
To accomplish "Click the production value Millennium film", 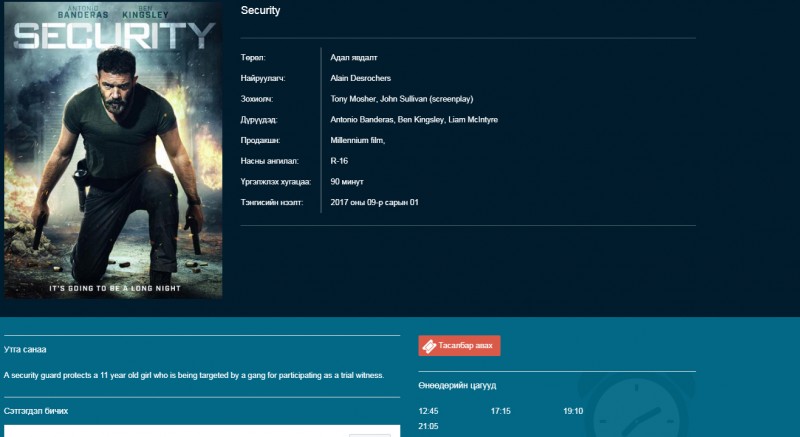I will (x=357, y=140).
